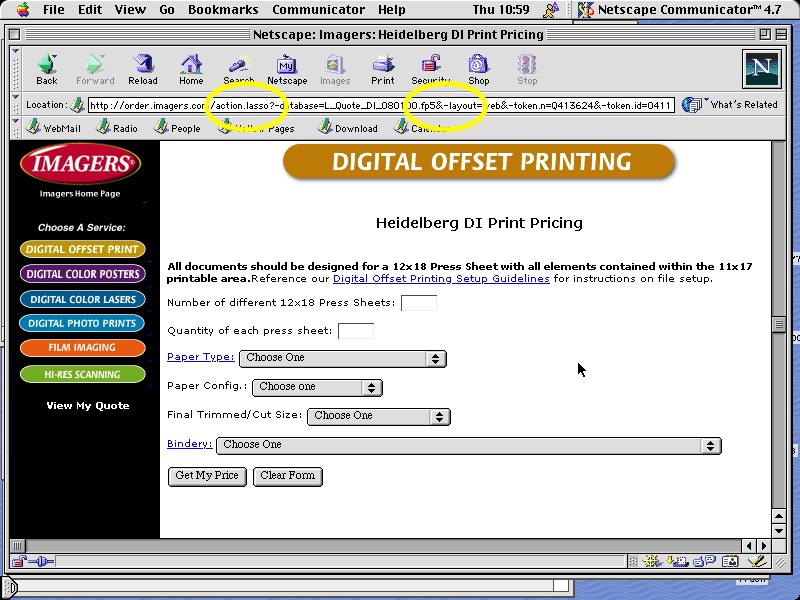
Task: Click the online connection plug icon in status bar
Action: tap(41, 562)
